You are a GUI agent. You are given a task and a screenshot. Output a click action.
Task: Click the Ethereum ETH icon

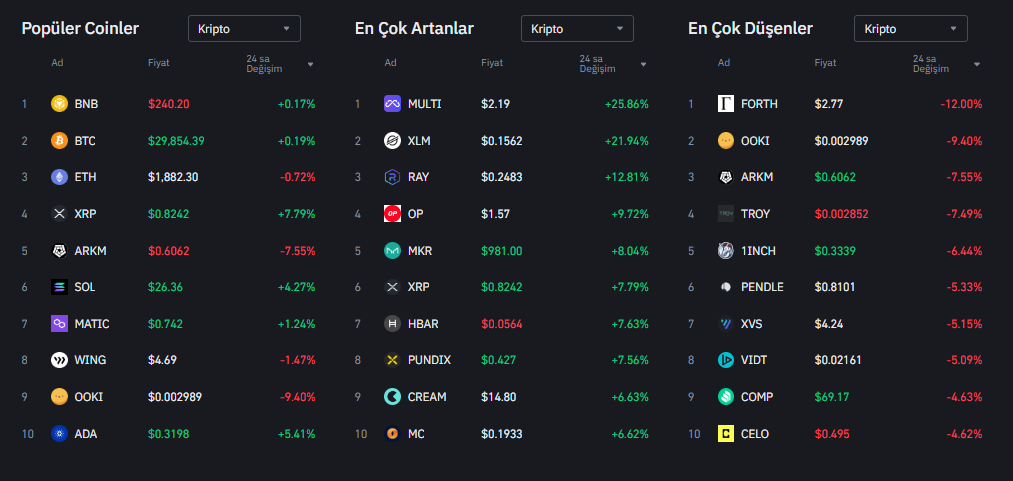59,177
